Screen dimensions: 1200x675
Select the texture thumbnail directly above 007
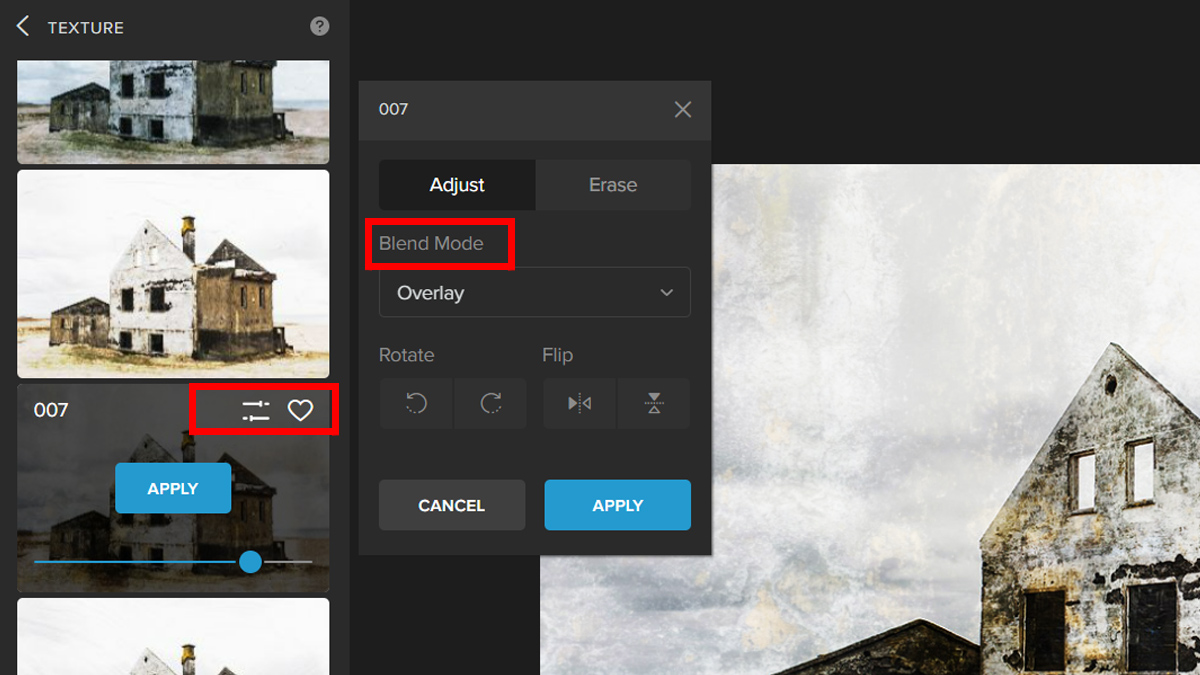(x=173, y=273)
